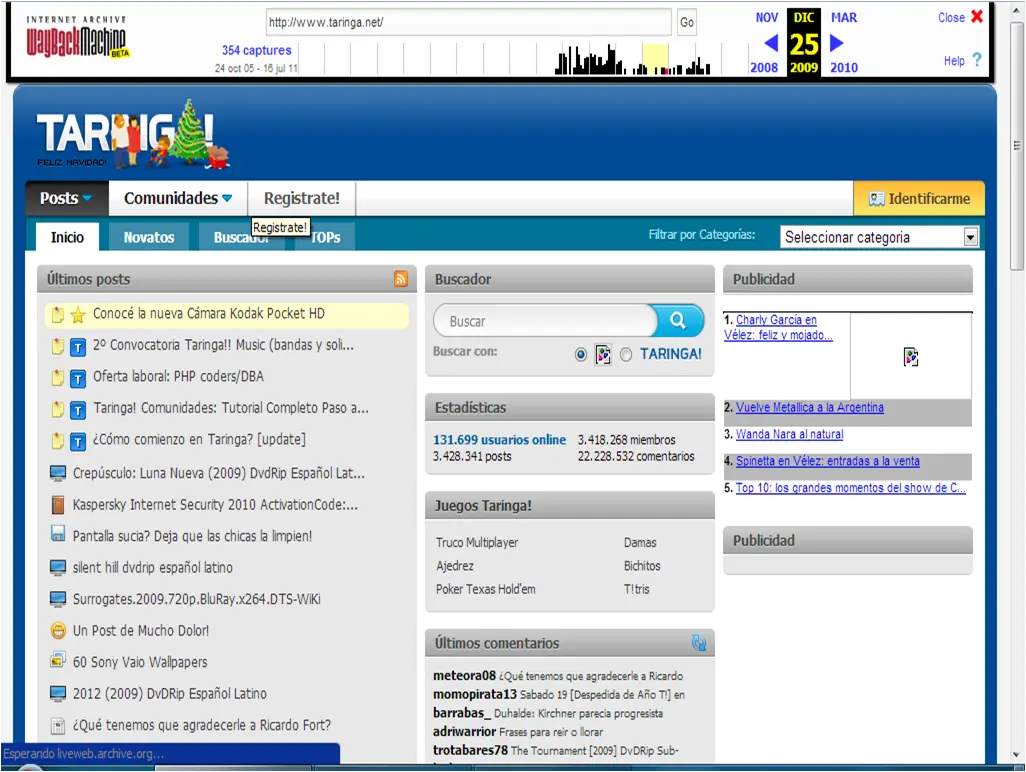Click the broken image icon in the Publicidad box
1026x772 pixels.
click(x=911, y=357)
